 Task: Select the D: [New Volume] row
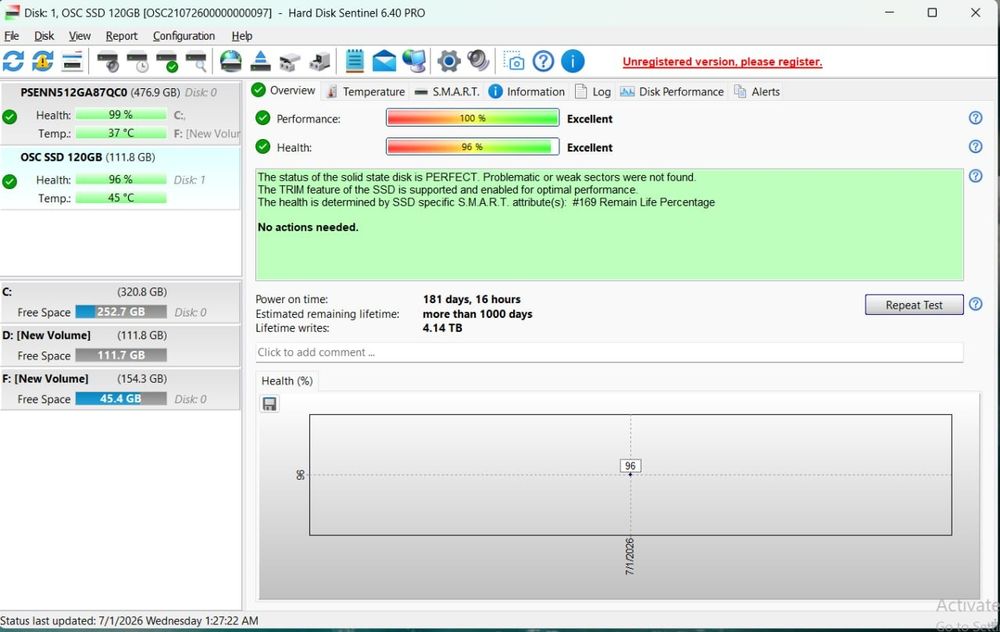121,346
